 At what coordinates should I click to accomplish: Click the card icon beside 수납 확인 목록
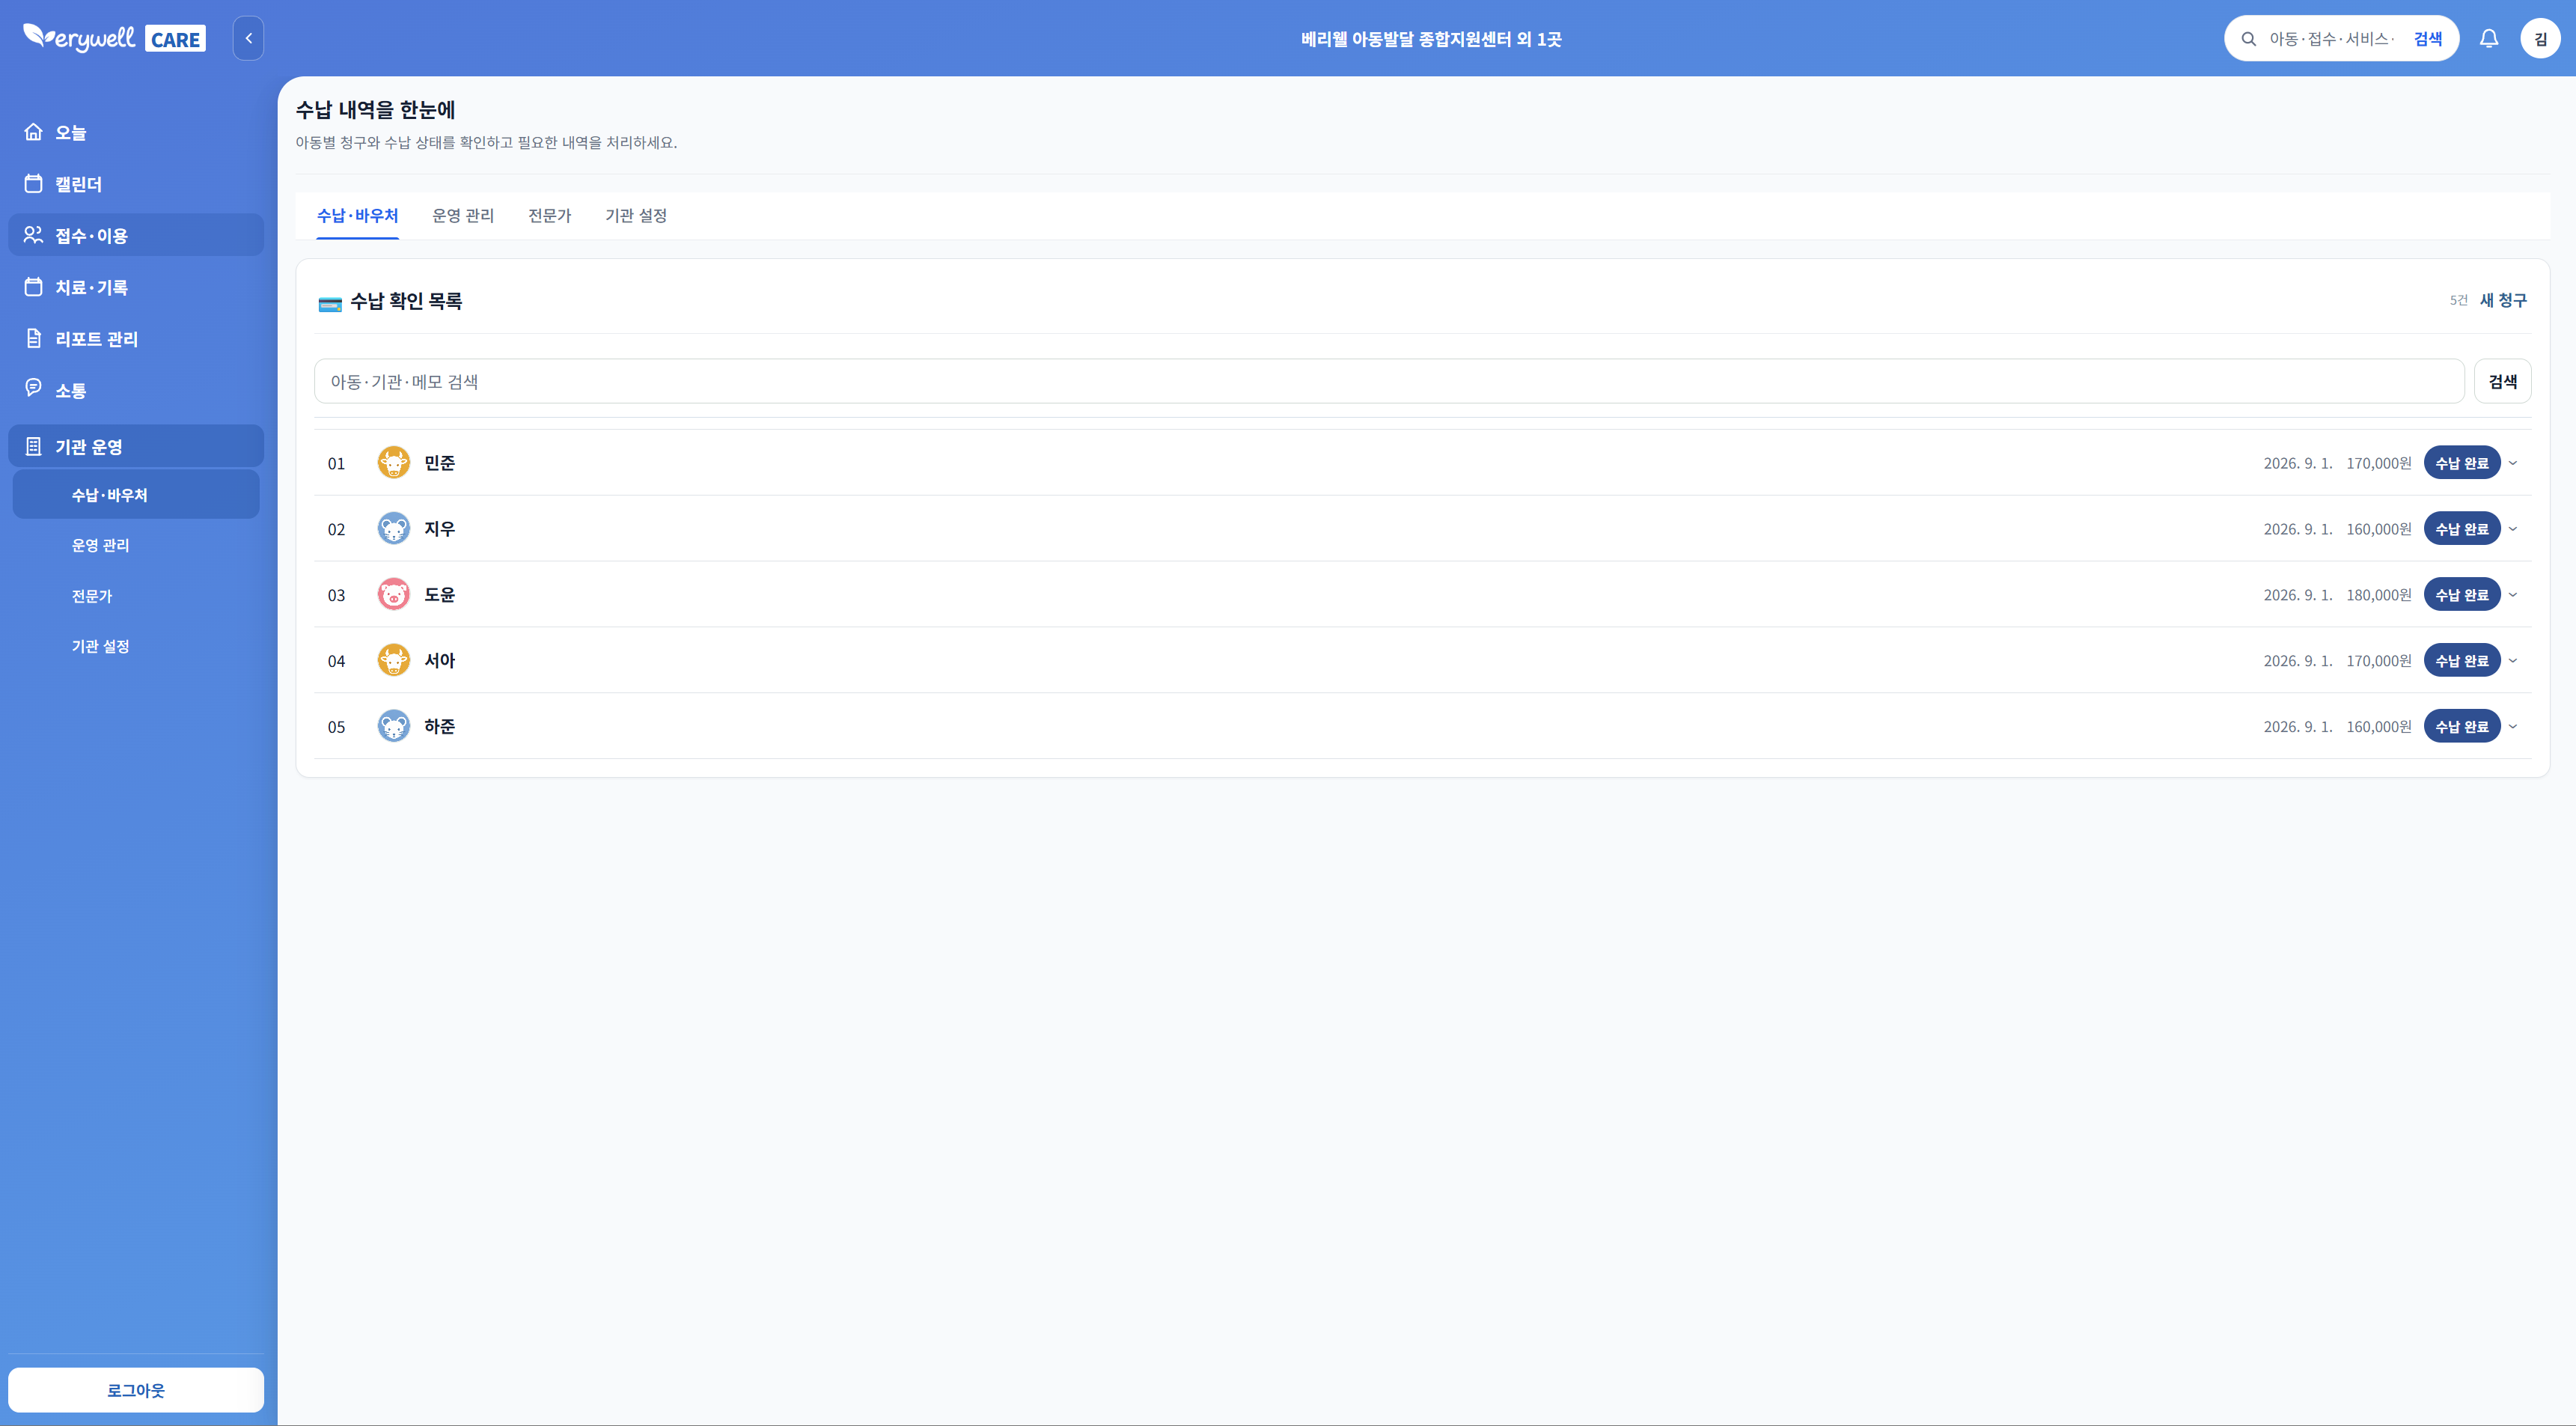pyautogui.click(x=329, y=304)
